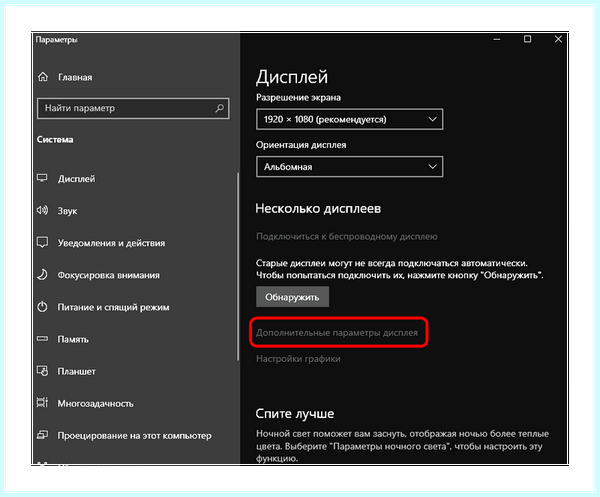Open Уведомления и действия section
Viewport: 600px width, 497px height.
[x=111, y=243]
